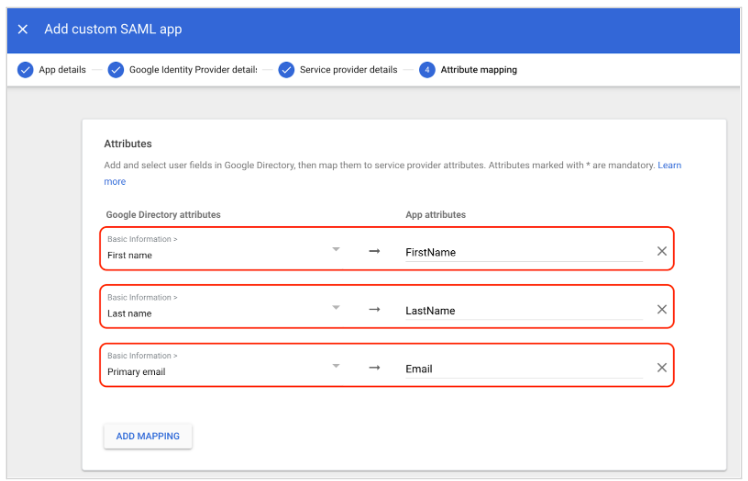Select the Attribute mapping step label
This screenshot has width=748, height=481.
[479, 70]
